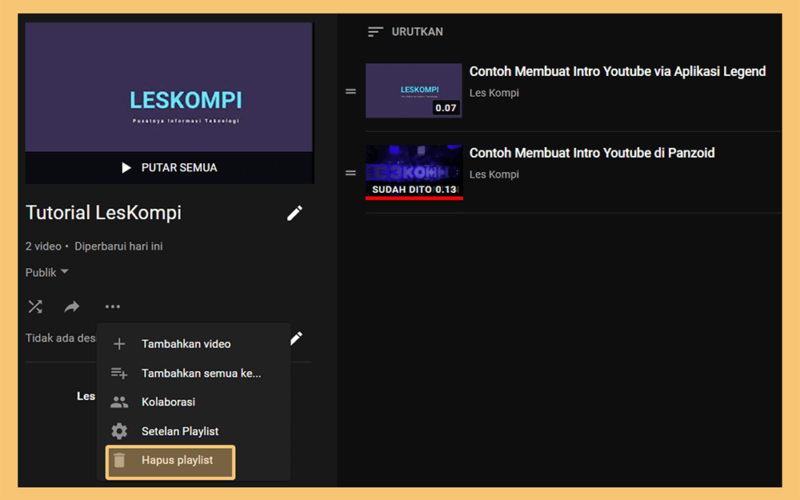Screen dimensions: 800x500
Task: Click the 'Tidak ada des' description text
Action: click(60, 338)
